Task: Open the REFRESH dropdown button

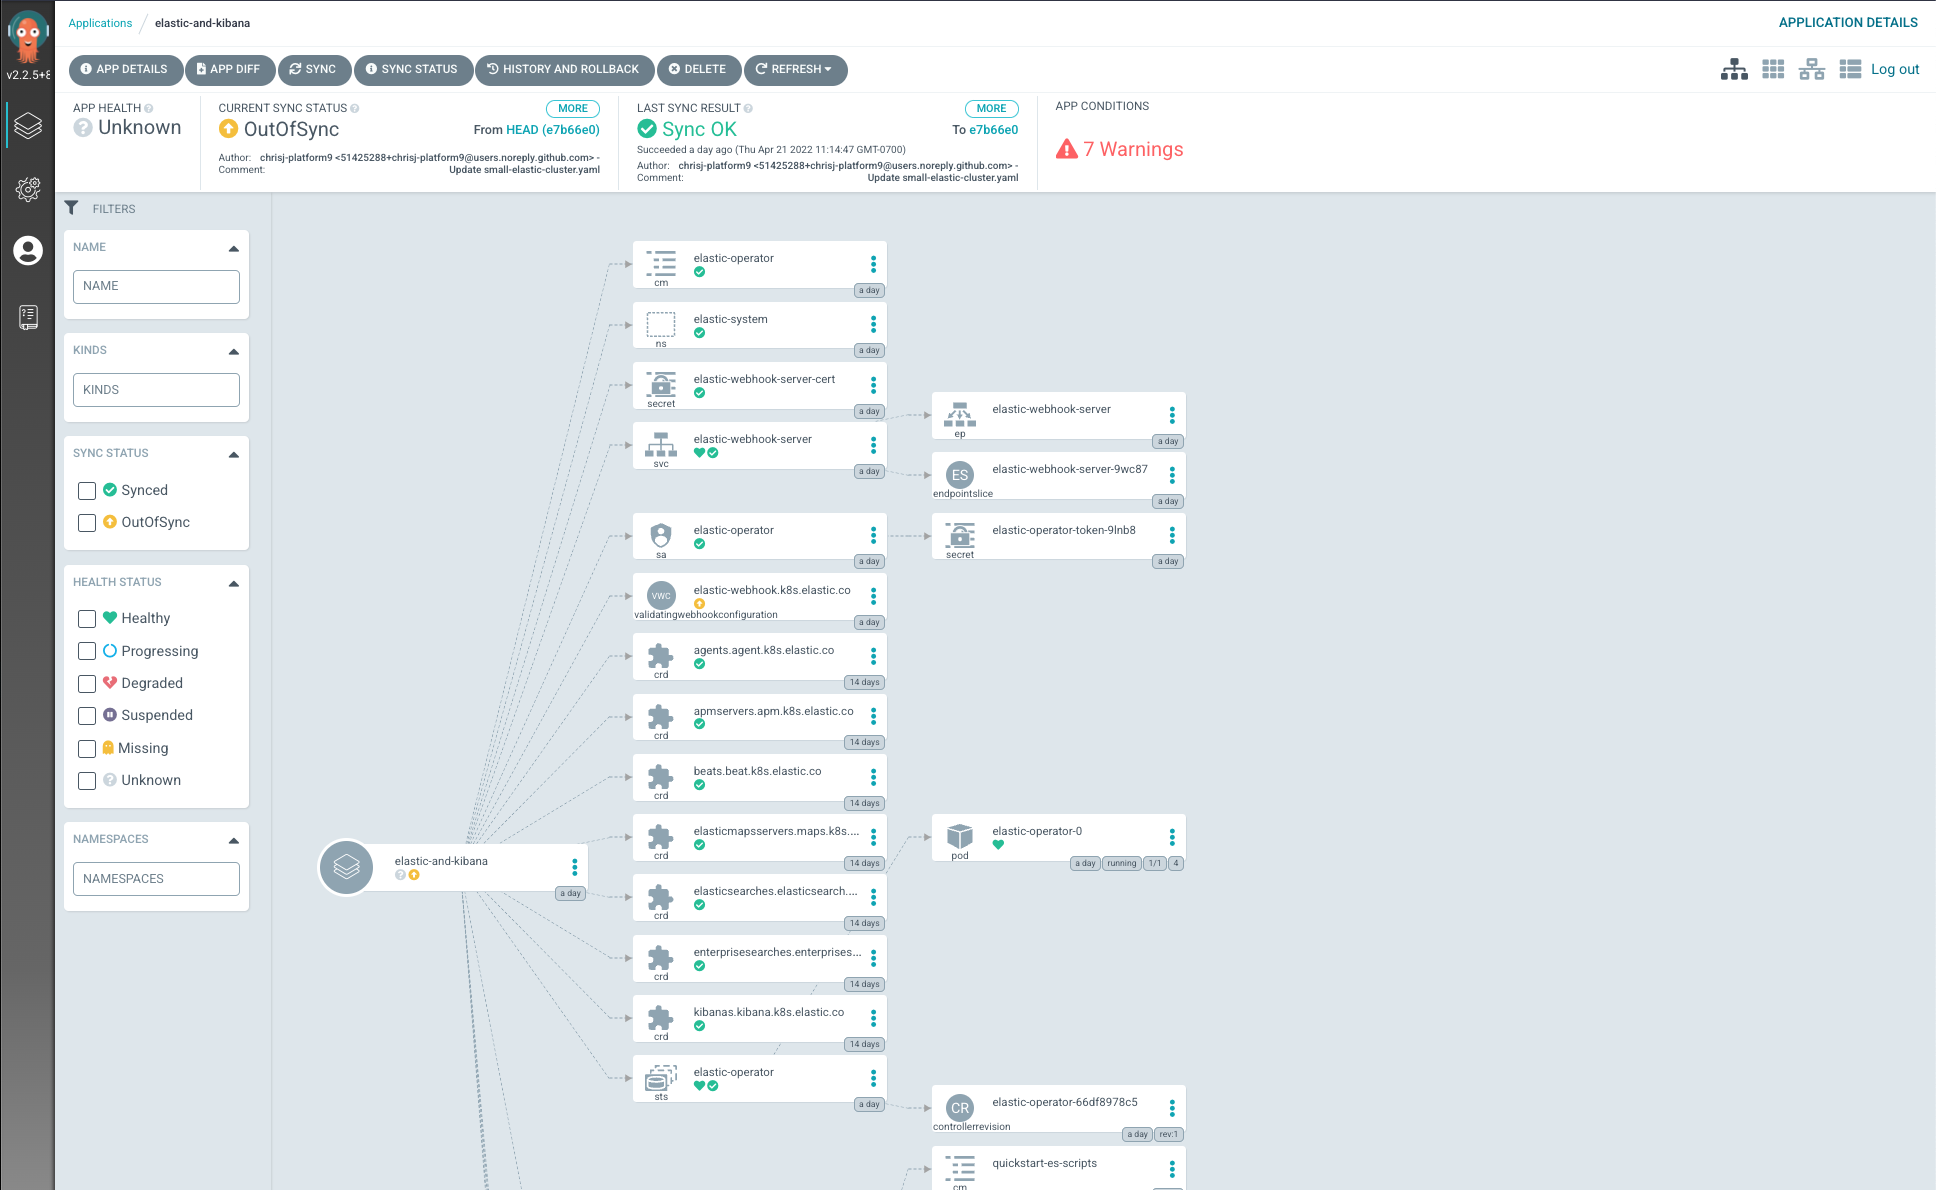Action: (795, 70)
